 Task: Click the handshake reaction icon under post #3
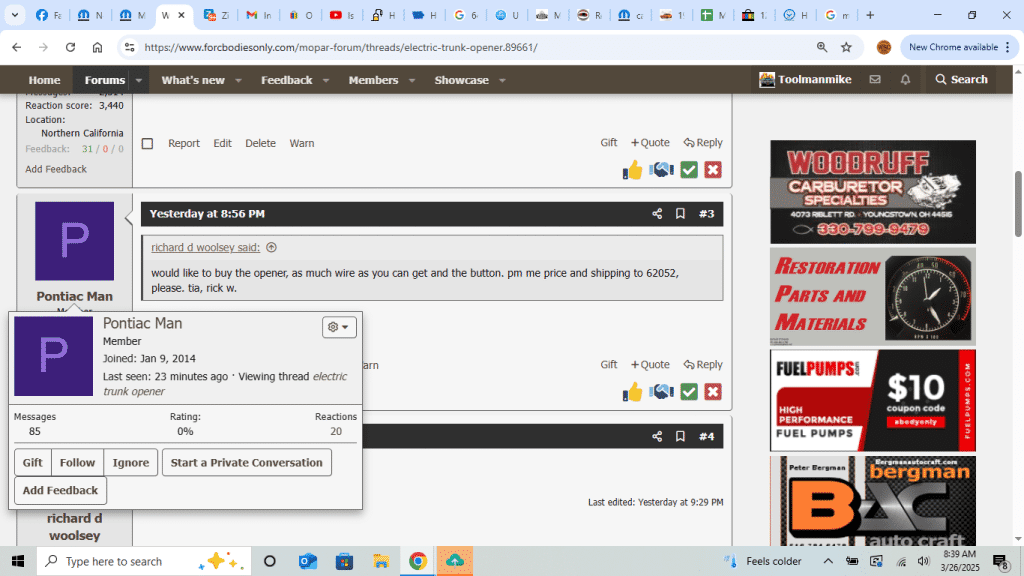click(661, 391)
